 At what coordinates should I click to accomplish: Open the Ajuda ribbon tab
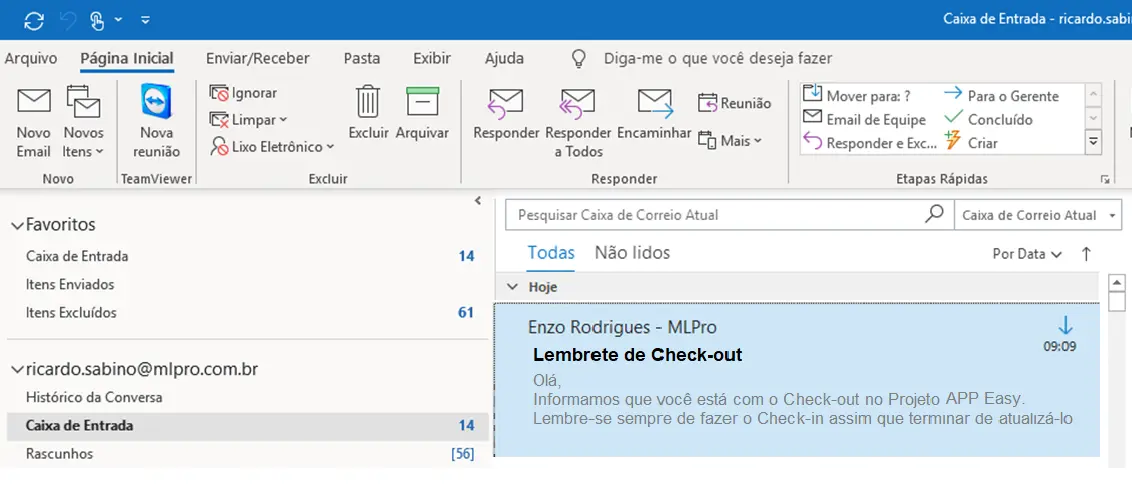tap(504, 58)
